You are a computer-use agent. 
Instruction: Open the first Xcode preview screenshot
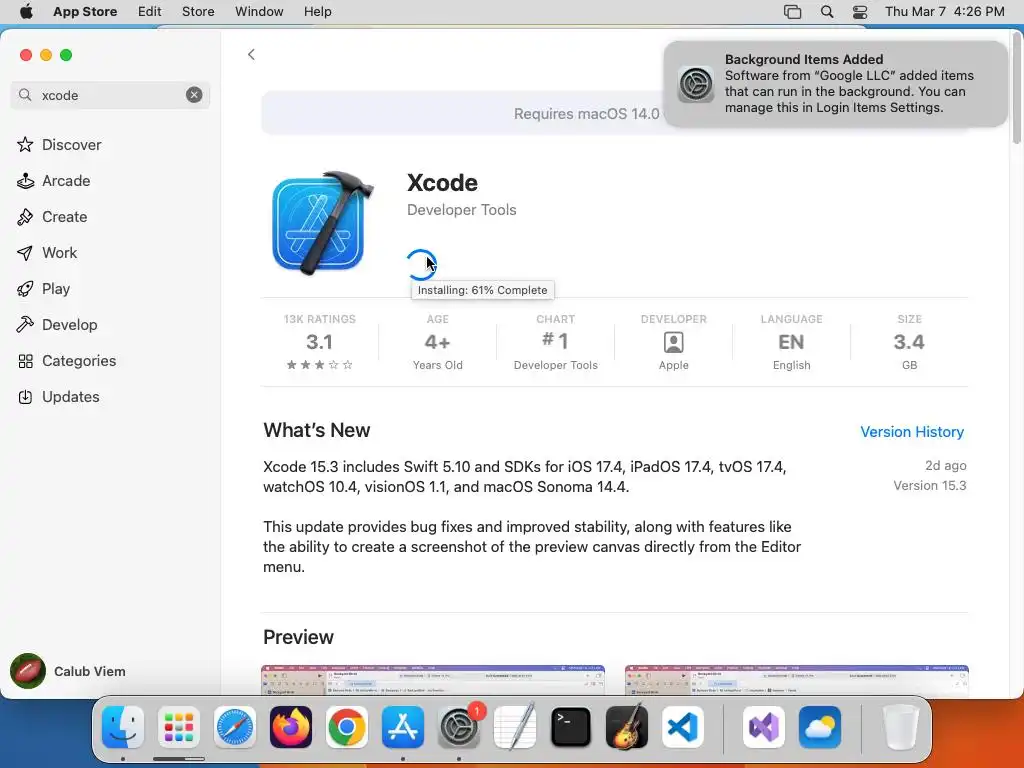pyautogui.click(x=432, y=680)
